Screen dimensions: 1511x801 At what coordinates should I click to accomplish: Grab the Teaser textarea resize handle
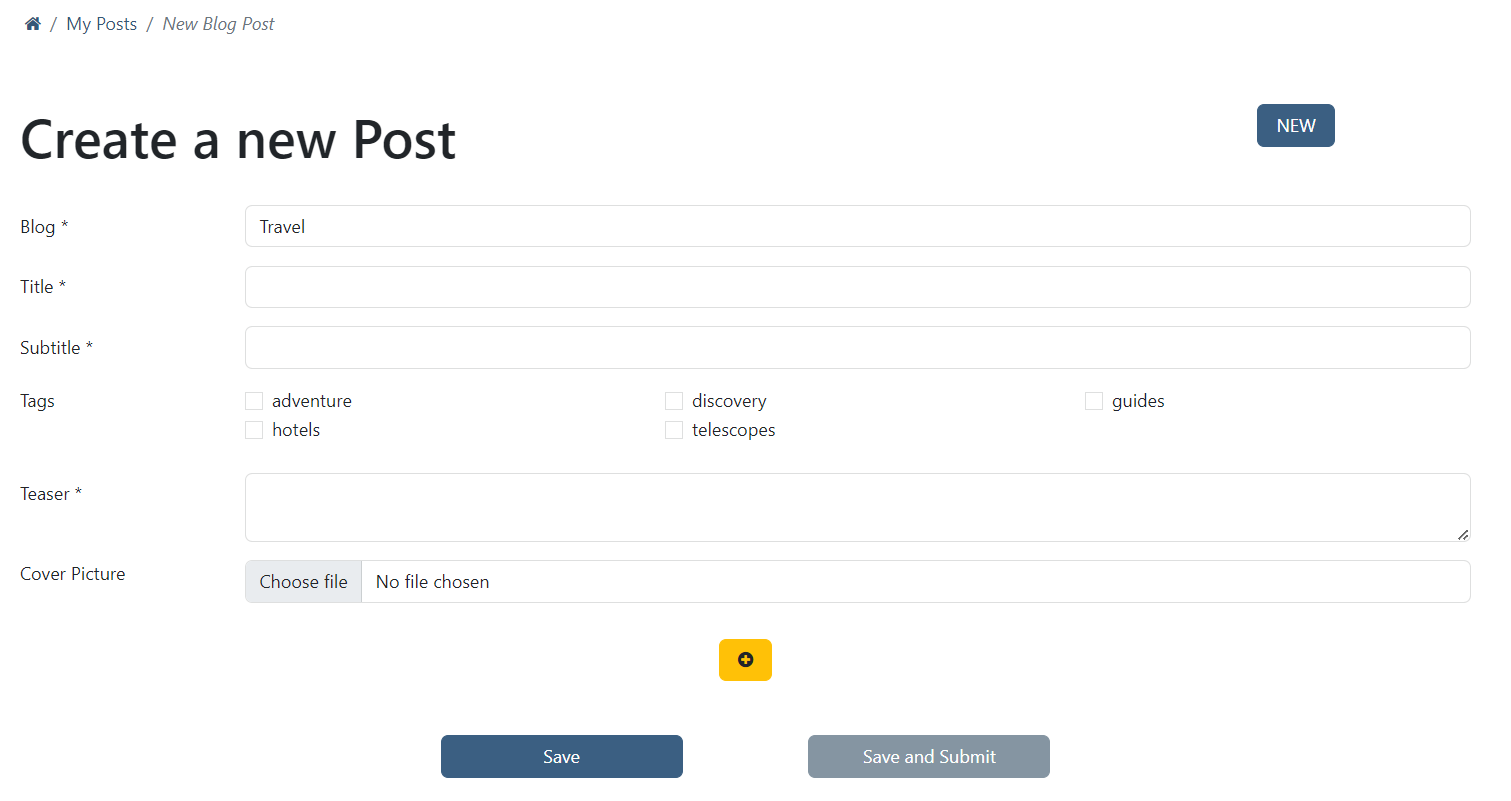[1462, 534]
